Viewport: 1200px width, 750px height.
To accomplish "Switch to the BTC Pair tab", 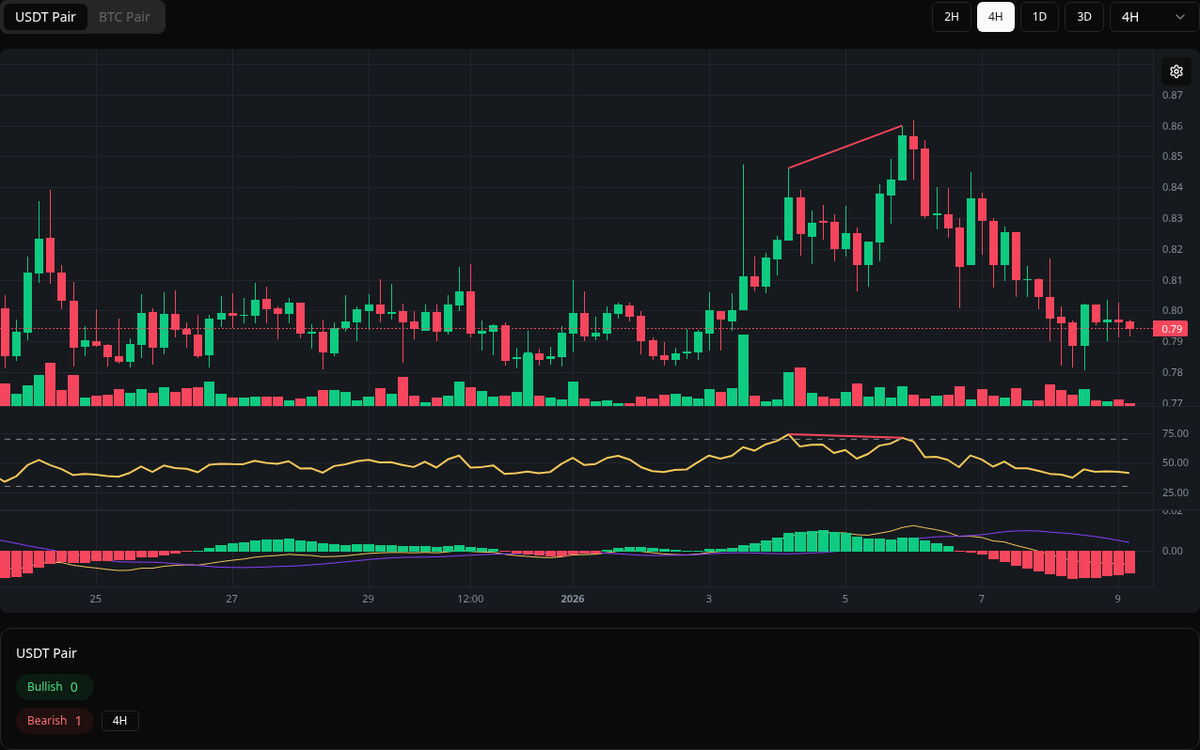I will 123,17.
